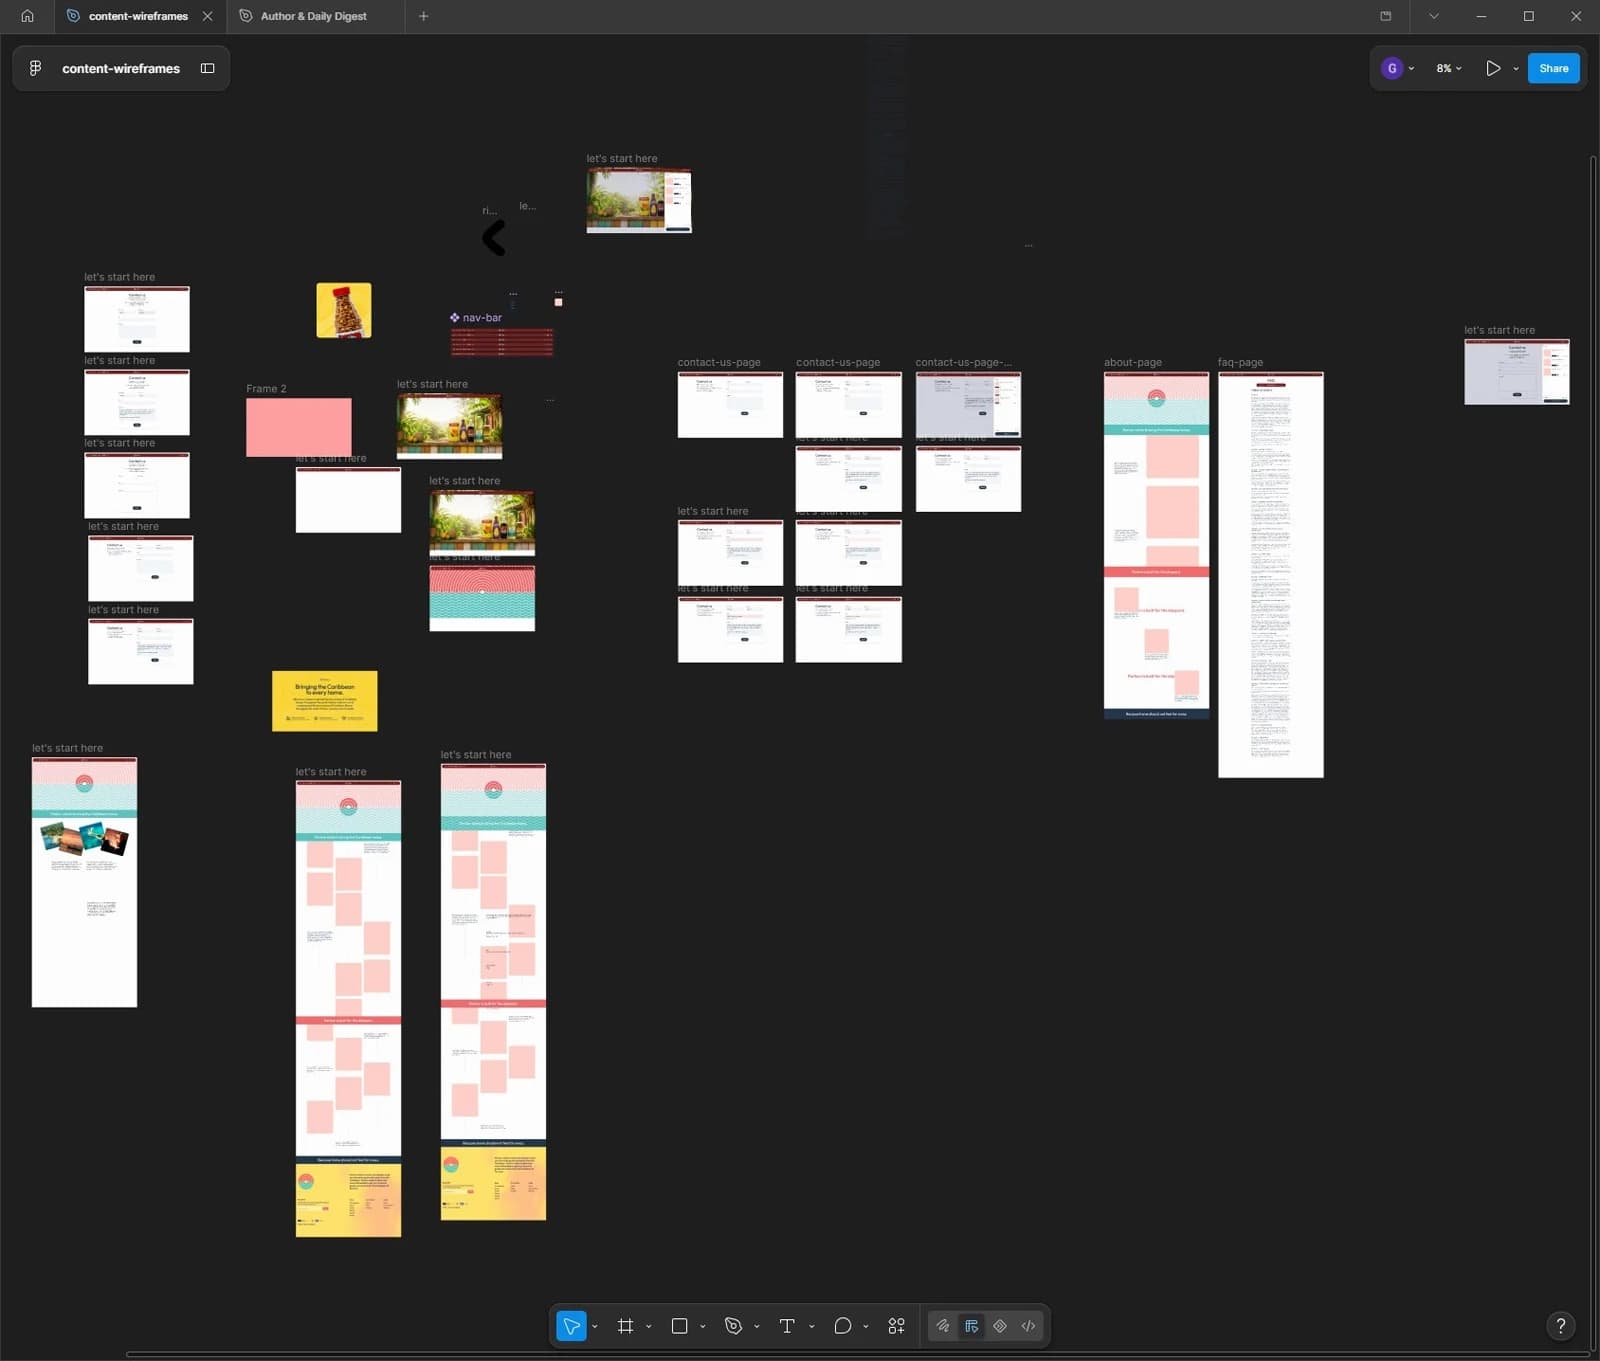The width and height of the screenshot is (1600, 1361).
Task: Switch to Draw mode
Action: coord(943,1326)
